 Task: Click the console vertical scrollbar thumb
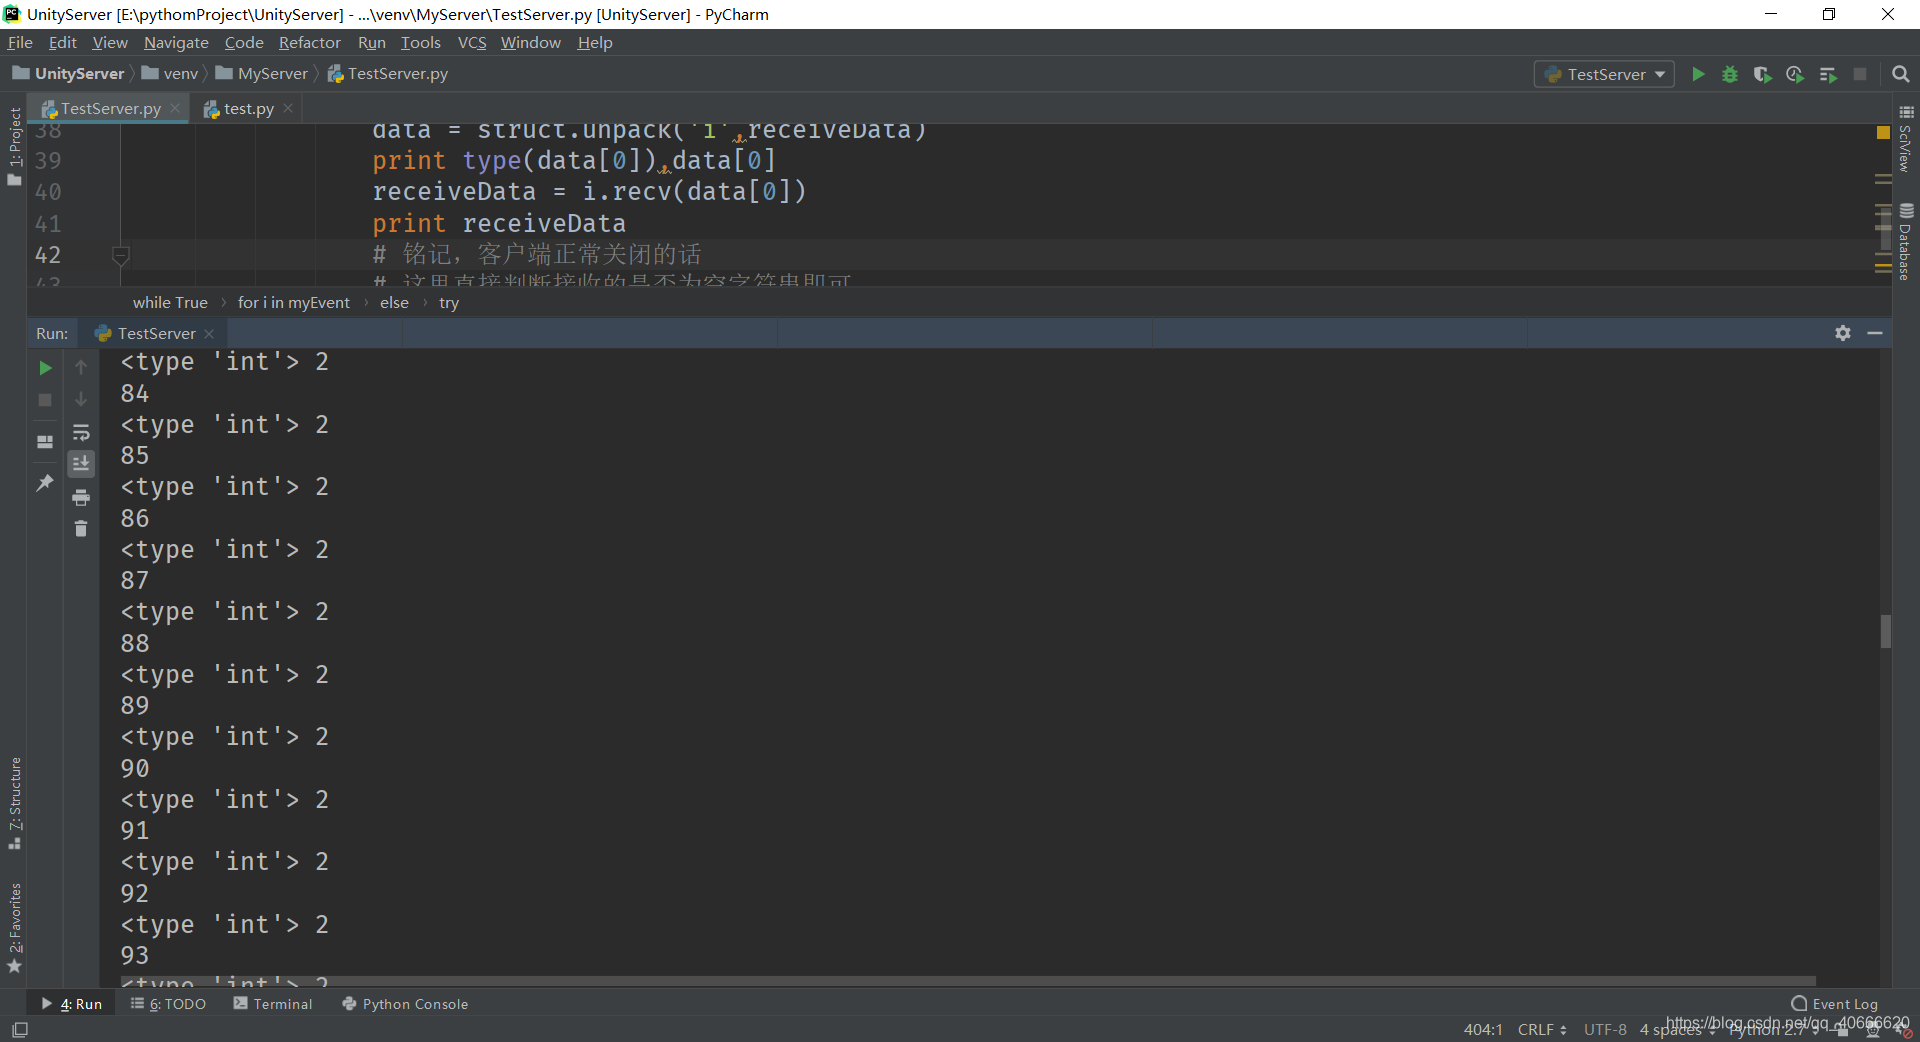tap(1885, 632)
